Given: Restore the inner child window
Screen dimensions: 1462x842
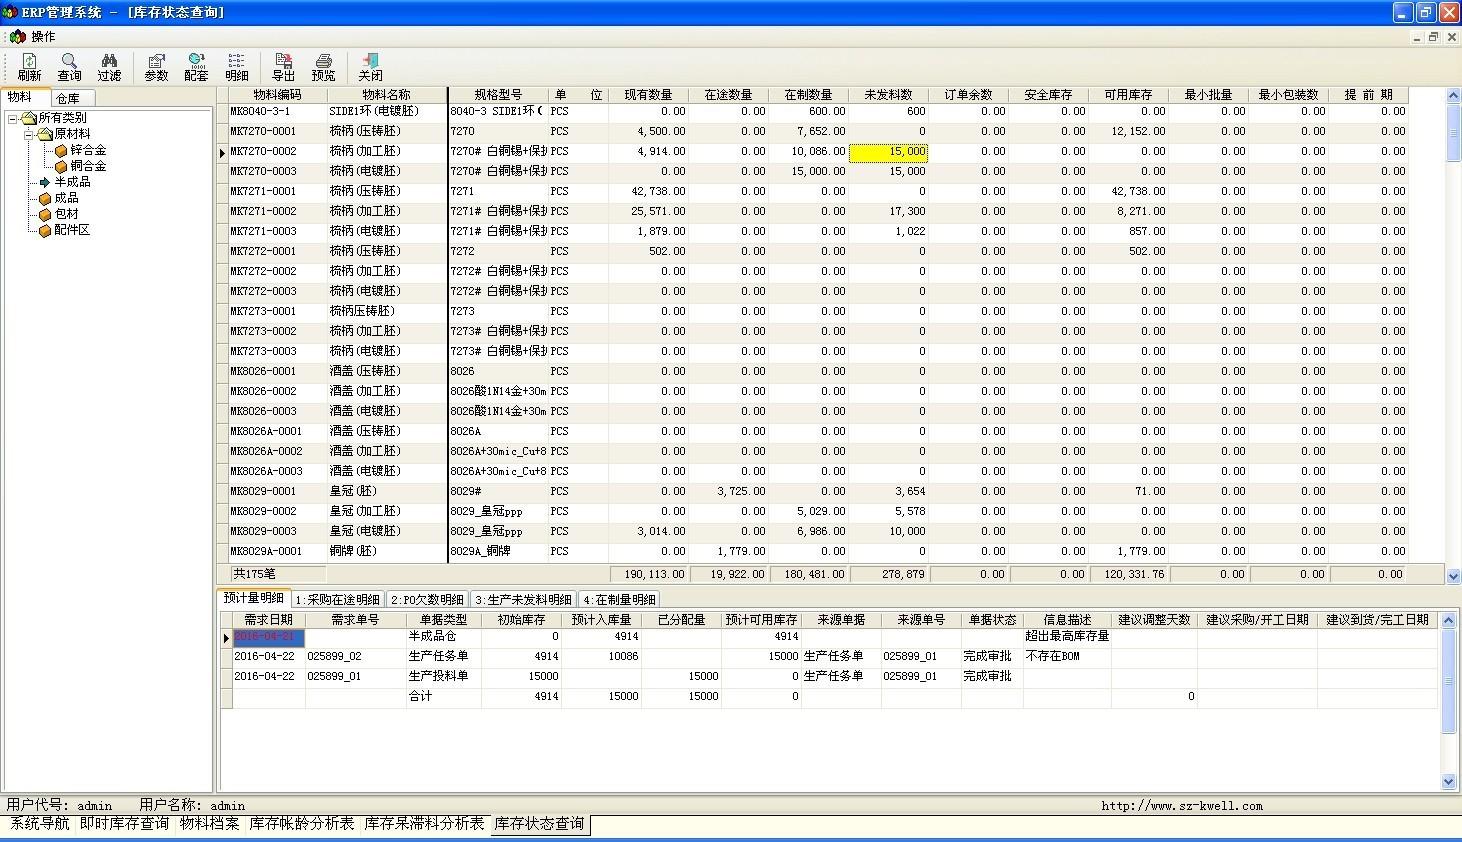Looking at the screenshot, I should 1433,37.
